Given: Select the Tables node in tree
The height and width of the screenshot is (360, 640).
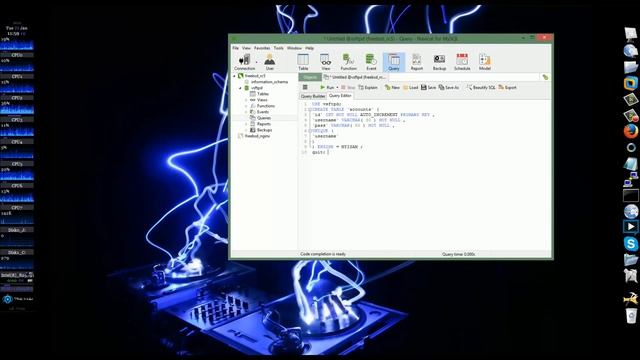Looking at the screenshot, I should tap(263, 94).
